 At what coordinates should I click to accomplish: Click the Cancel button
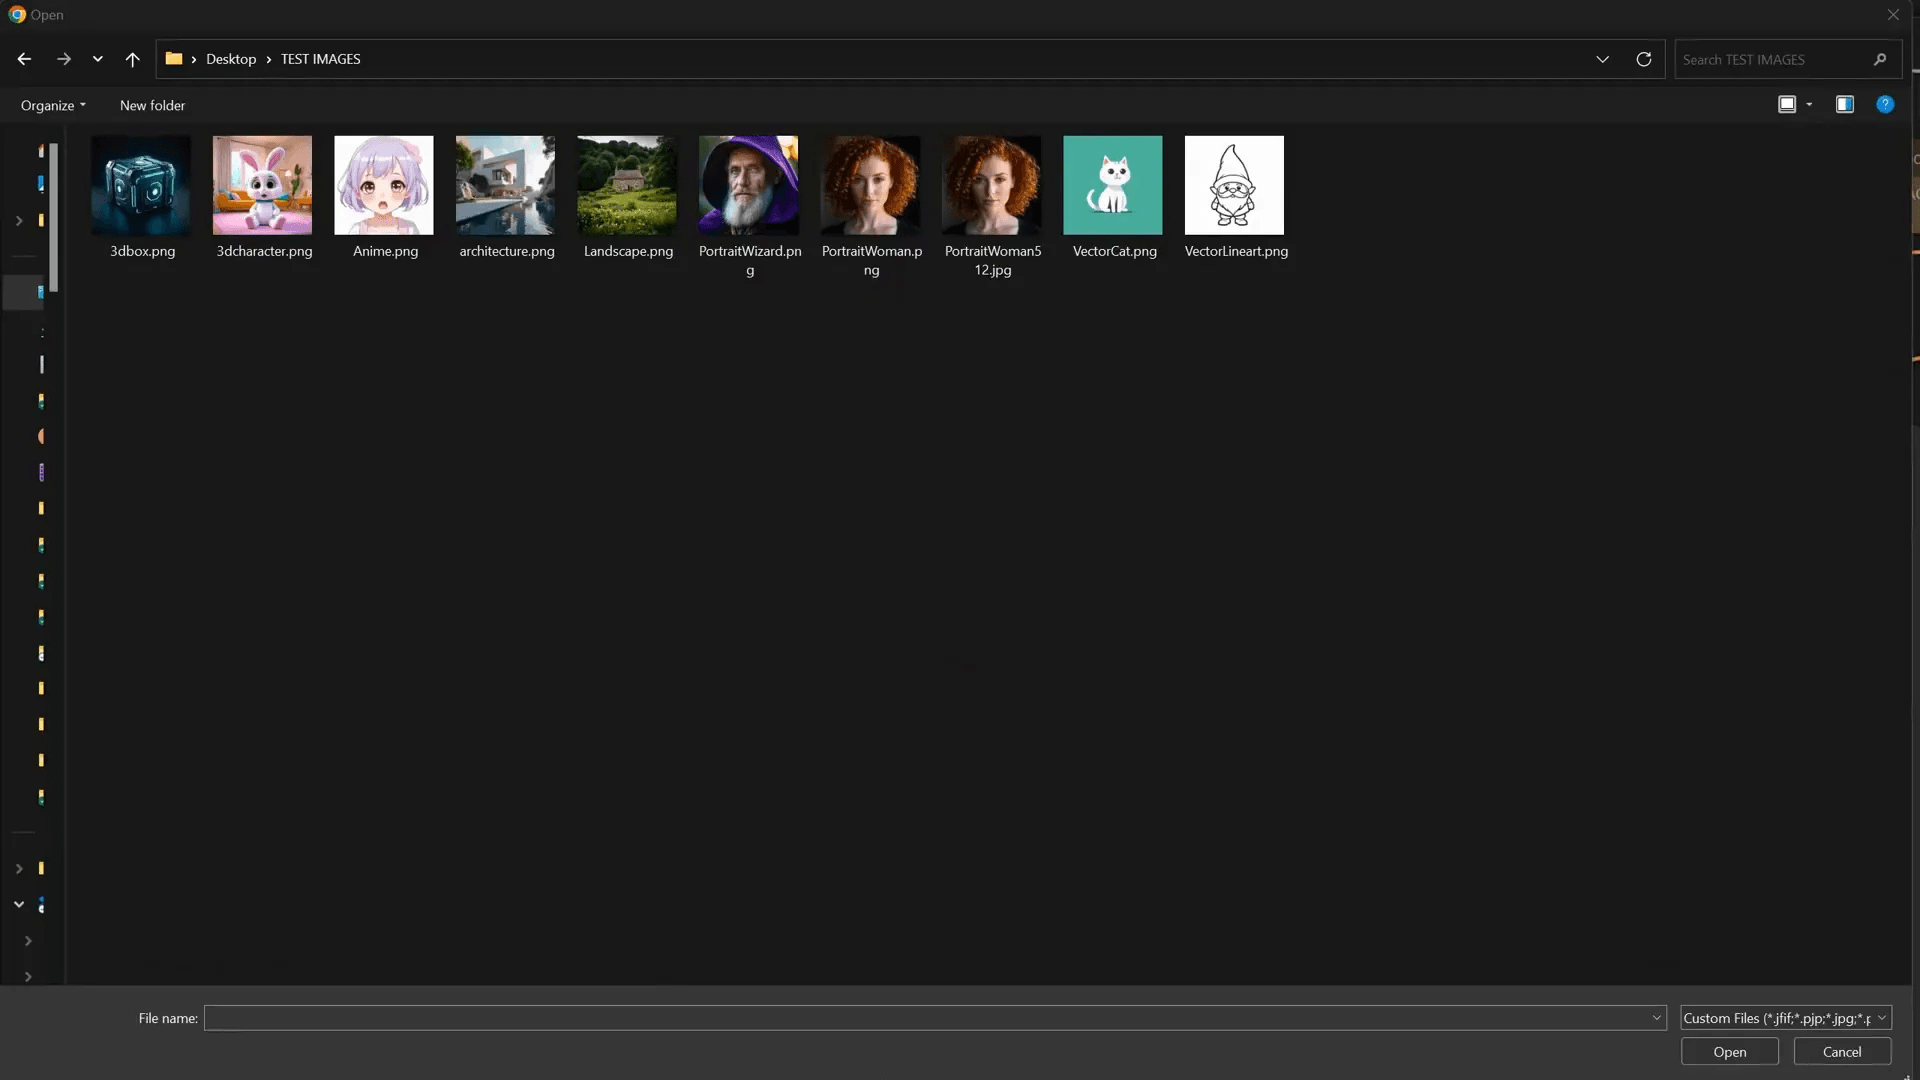[x=1841, y=1052]
